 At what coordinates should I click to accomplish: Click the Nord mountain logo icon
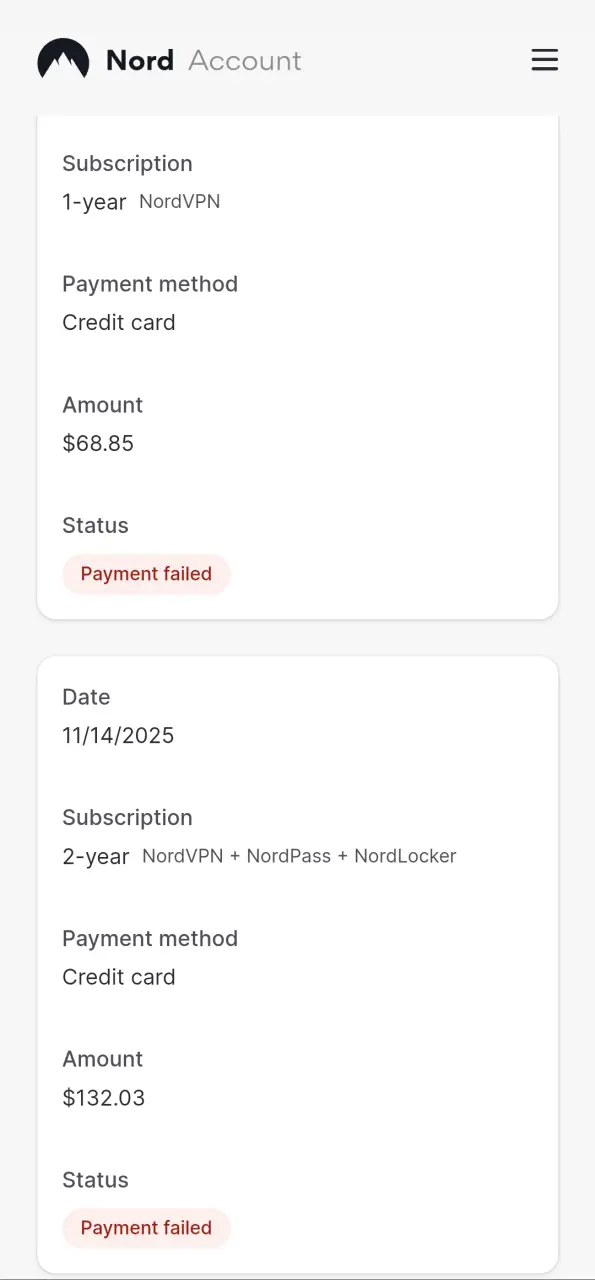click(x=63, y=59)
